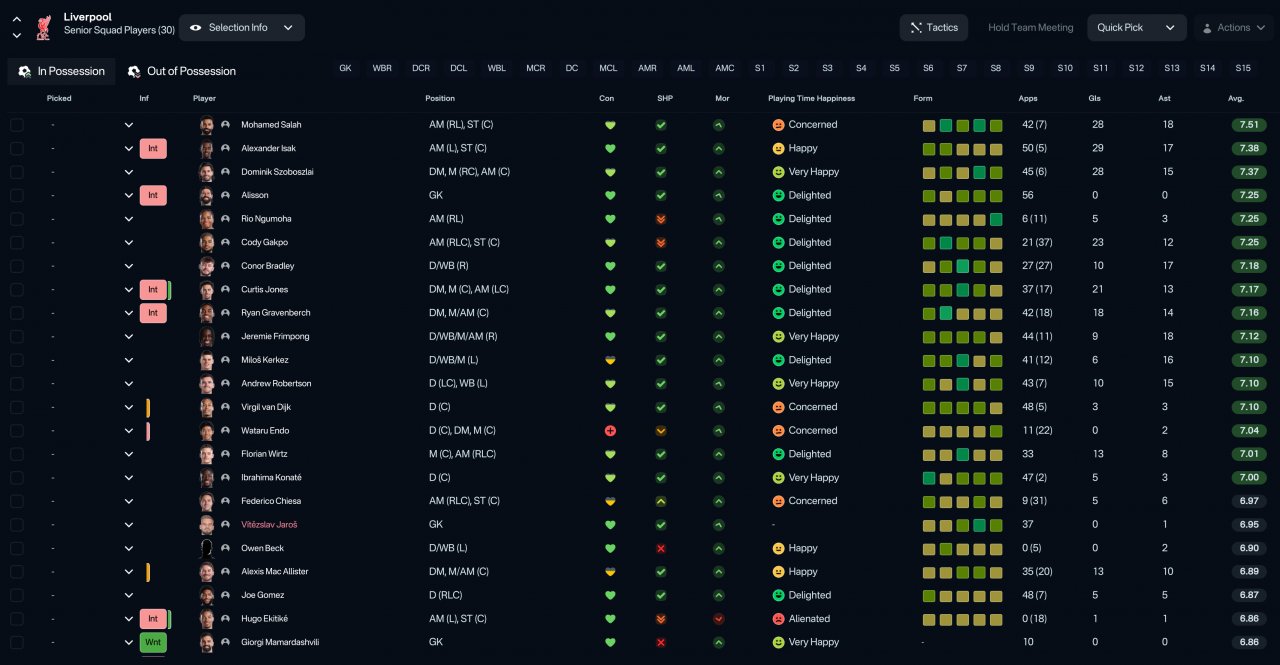Tick the checkbox for Alexander Isak
1280x665 pixels.
pyautogui.click(x=17, y=149)
